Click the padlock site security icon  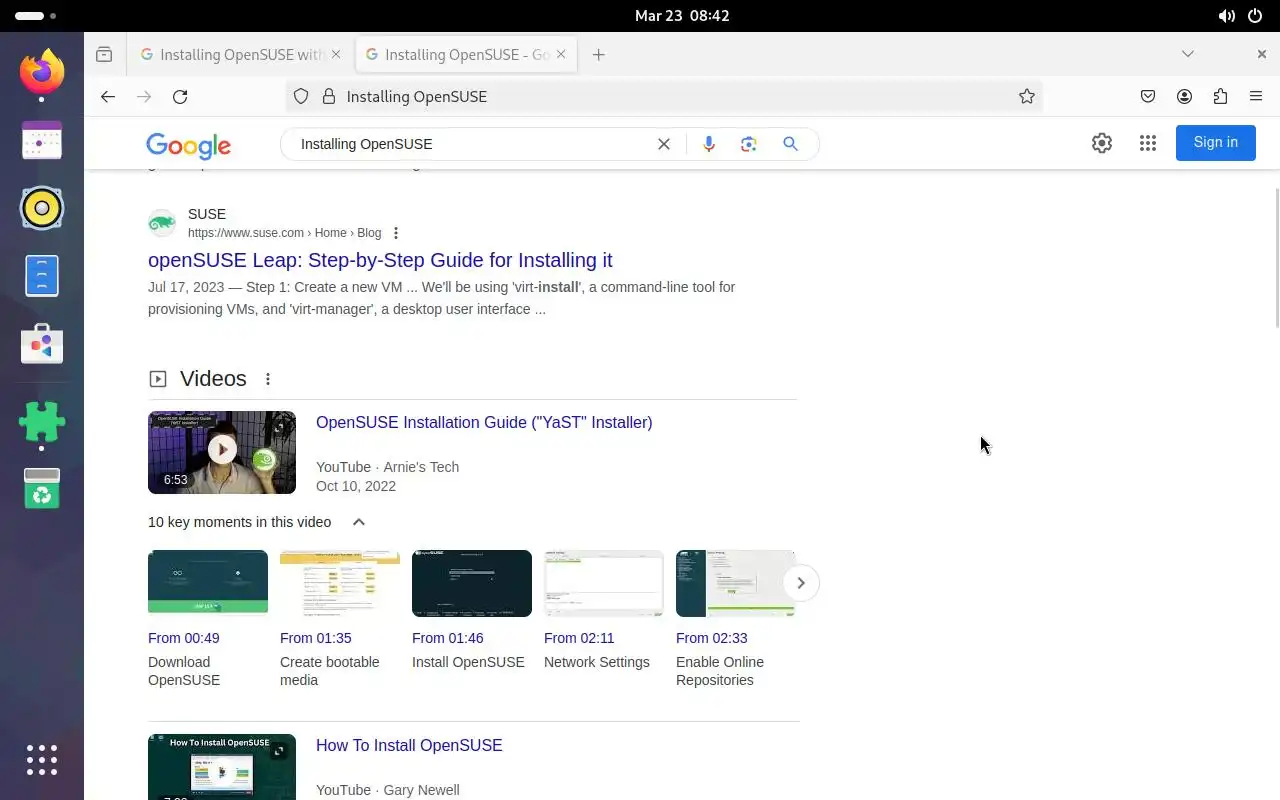pos(328,96)
